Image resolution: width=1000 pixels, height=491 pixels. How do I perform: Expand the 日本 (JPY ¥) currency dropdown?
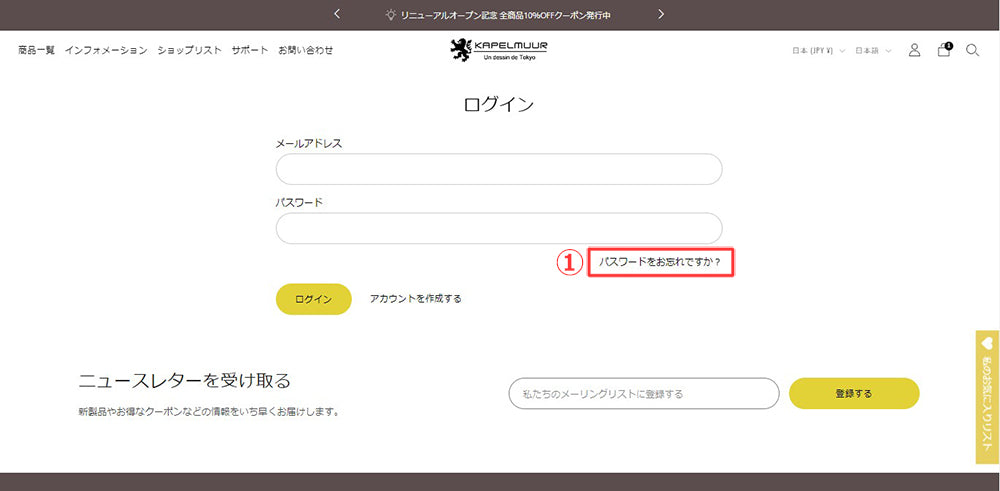tap(818, 50)
